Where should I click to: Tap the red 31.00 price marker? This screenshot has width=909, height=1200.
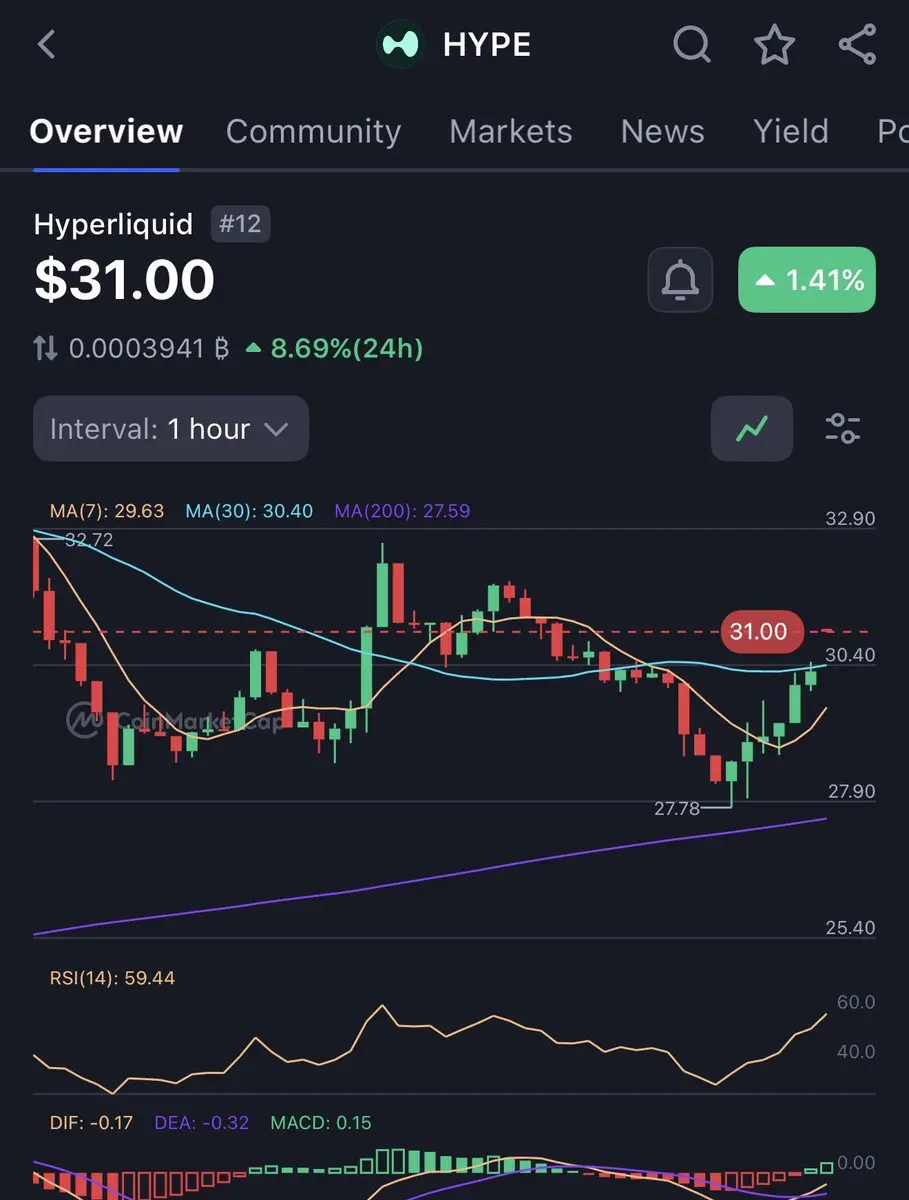pos(760,632)
